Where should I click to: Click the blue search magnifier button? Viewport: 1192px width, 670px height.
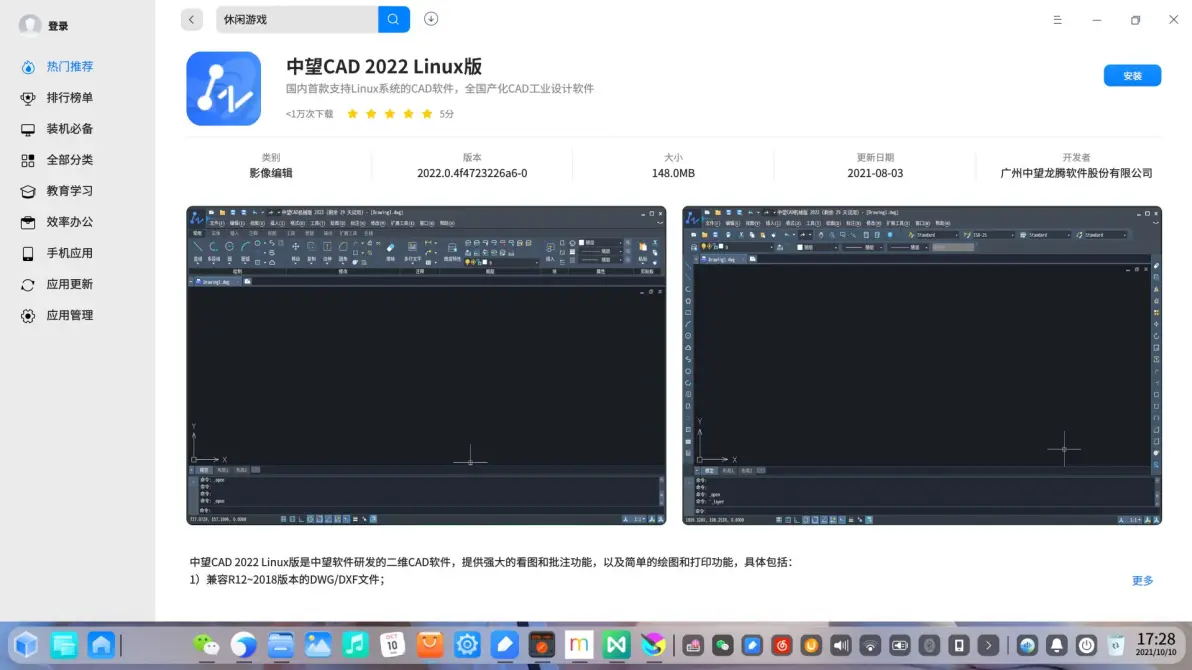393,20
